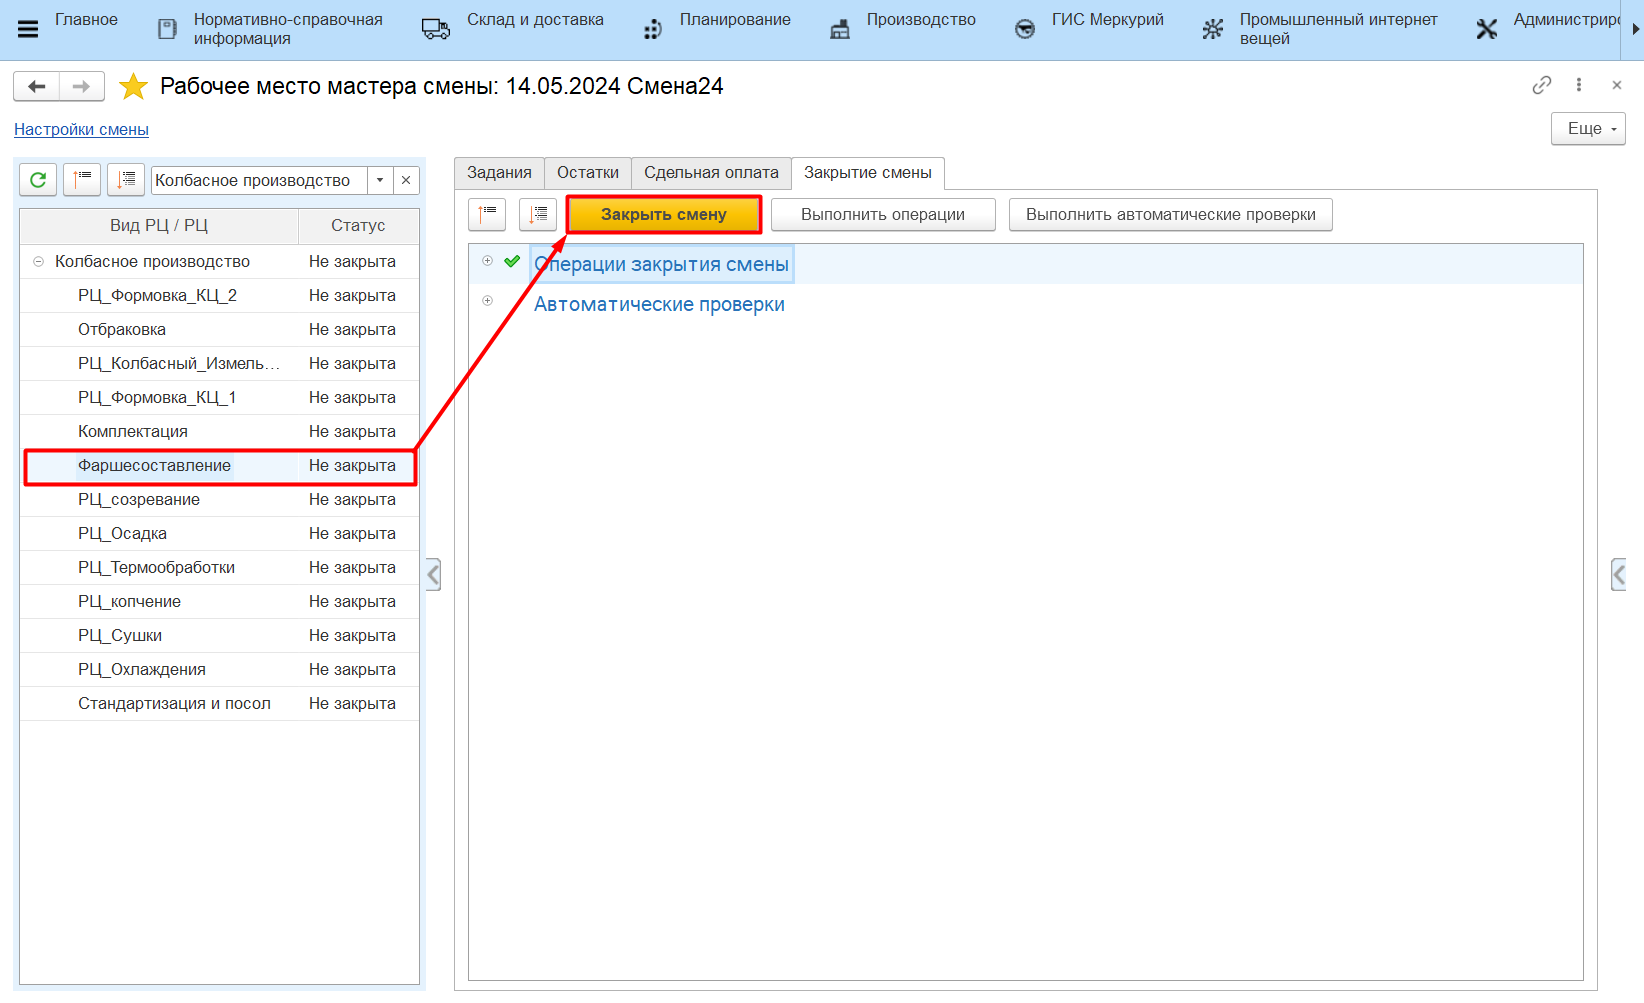Open the three-dot options menu icon

click(x=1579, y=85)
